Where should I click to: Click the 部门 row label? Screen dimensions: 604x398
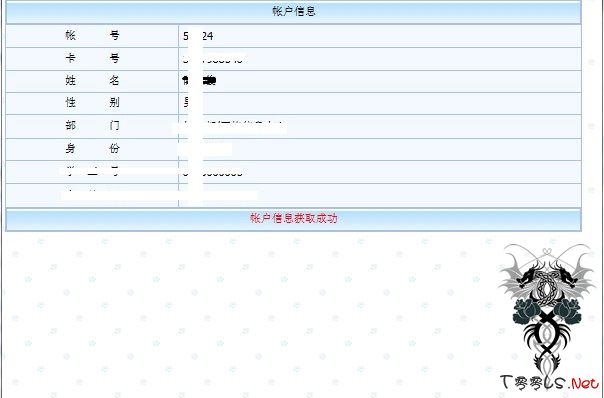92,125
